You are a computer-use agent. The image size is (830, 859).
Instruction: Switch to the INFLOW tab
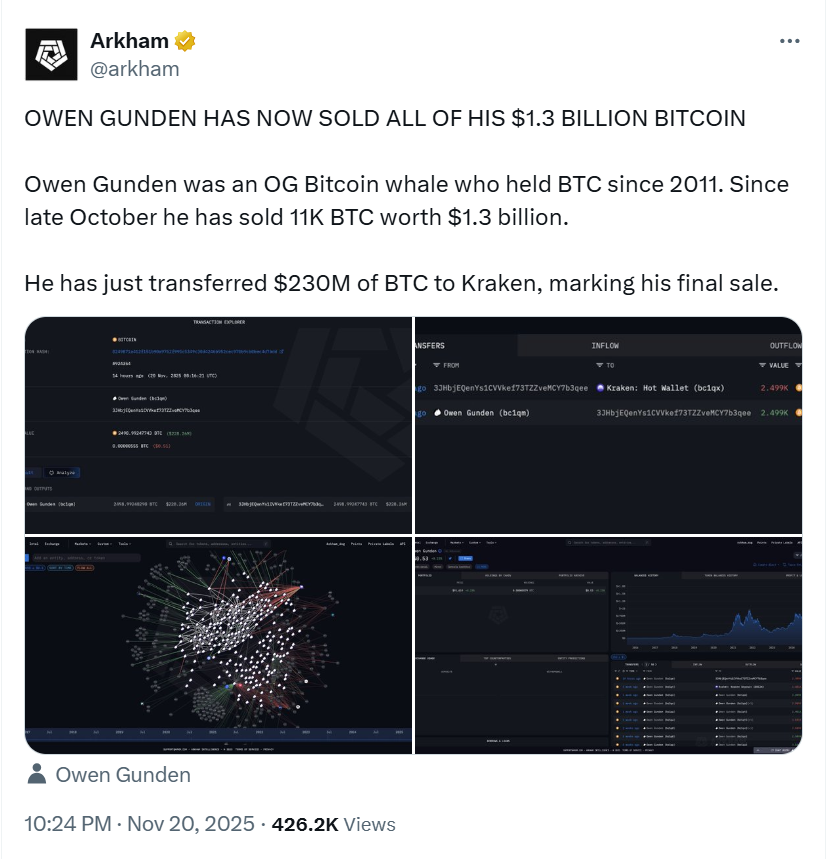pos(605,344)
